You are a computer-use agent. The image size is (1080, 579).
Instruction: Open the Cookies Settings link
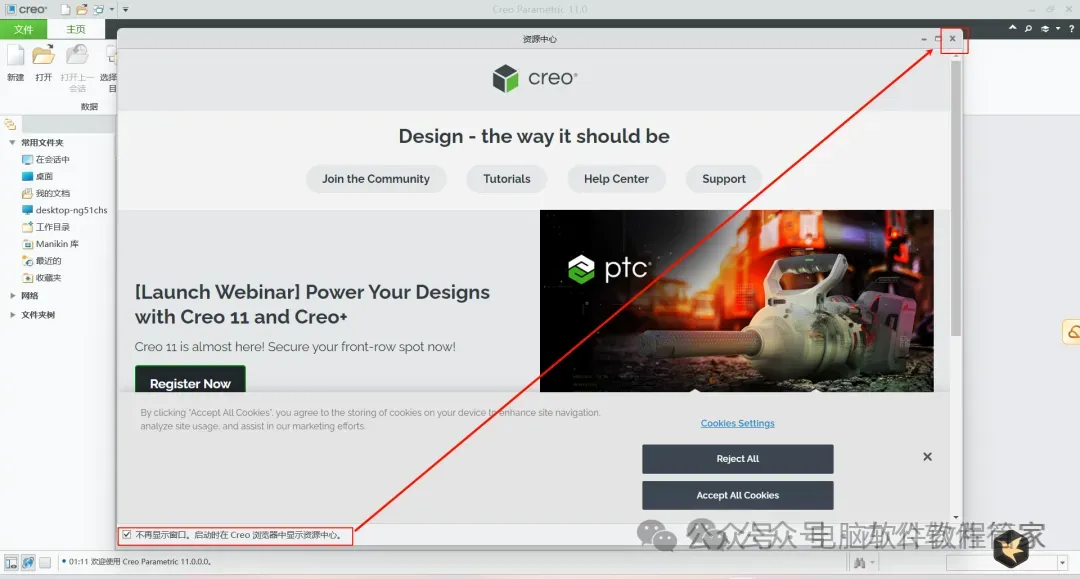pos(738,423)
